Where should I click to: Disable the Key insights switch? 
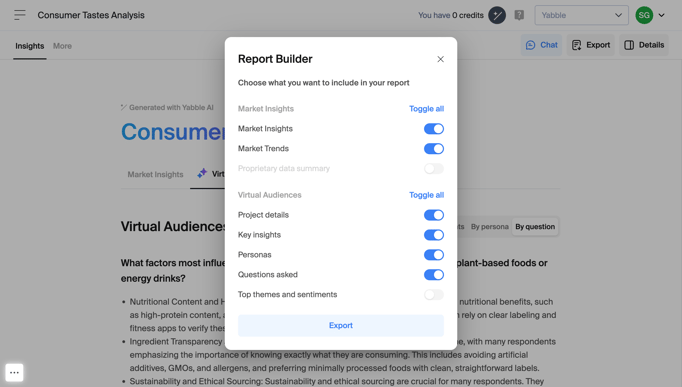pos(434,235)
